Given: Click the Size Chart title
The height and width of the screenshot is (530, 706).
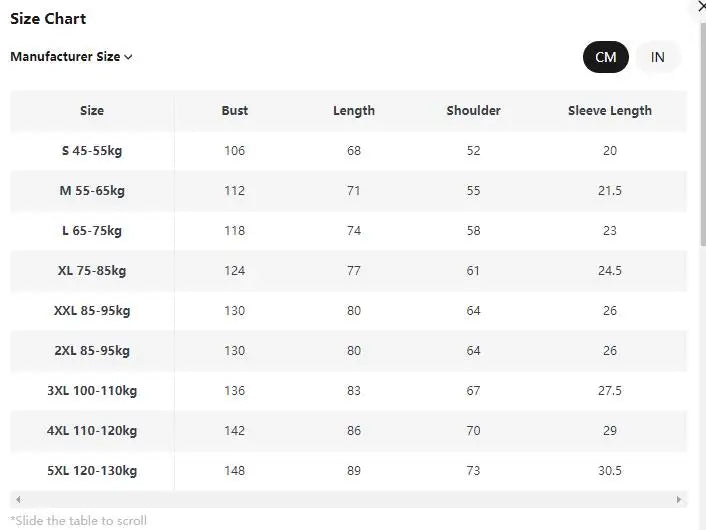Looking at the screenshot, I should tap(48, 18).
